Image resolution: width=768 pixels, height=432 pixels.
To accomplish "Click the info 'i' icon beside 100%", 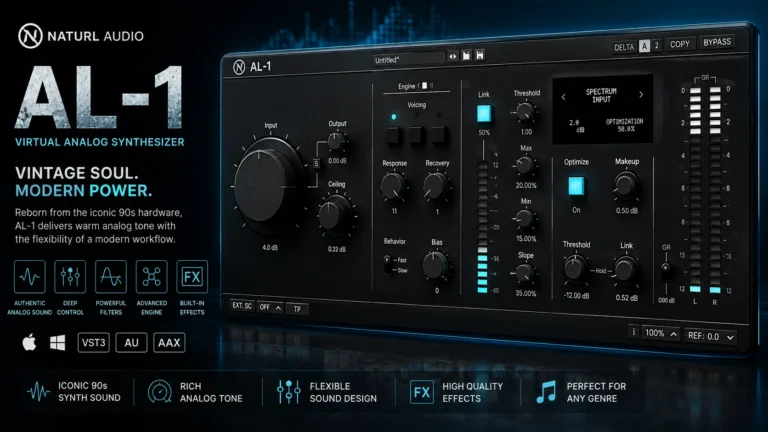I will (633, 332).
